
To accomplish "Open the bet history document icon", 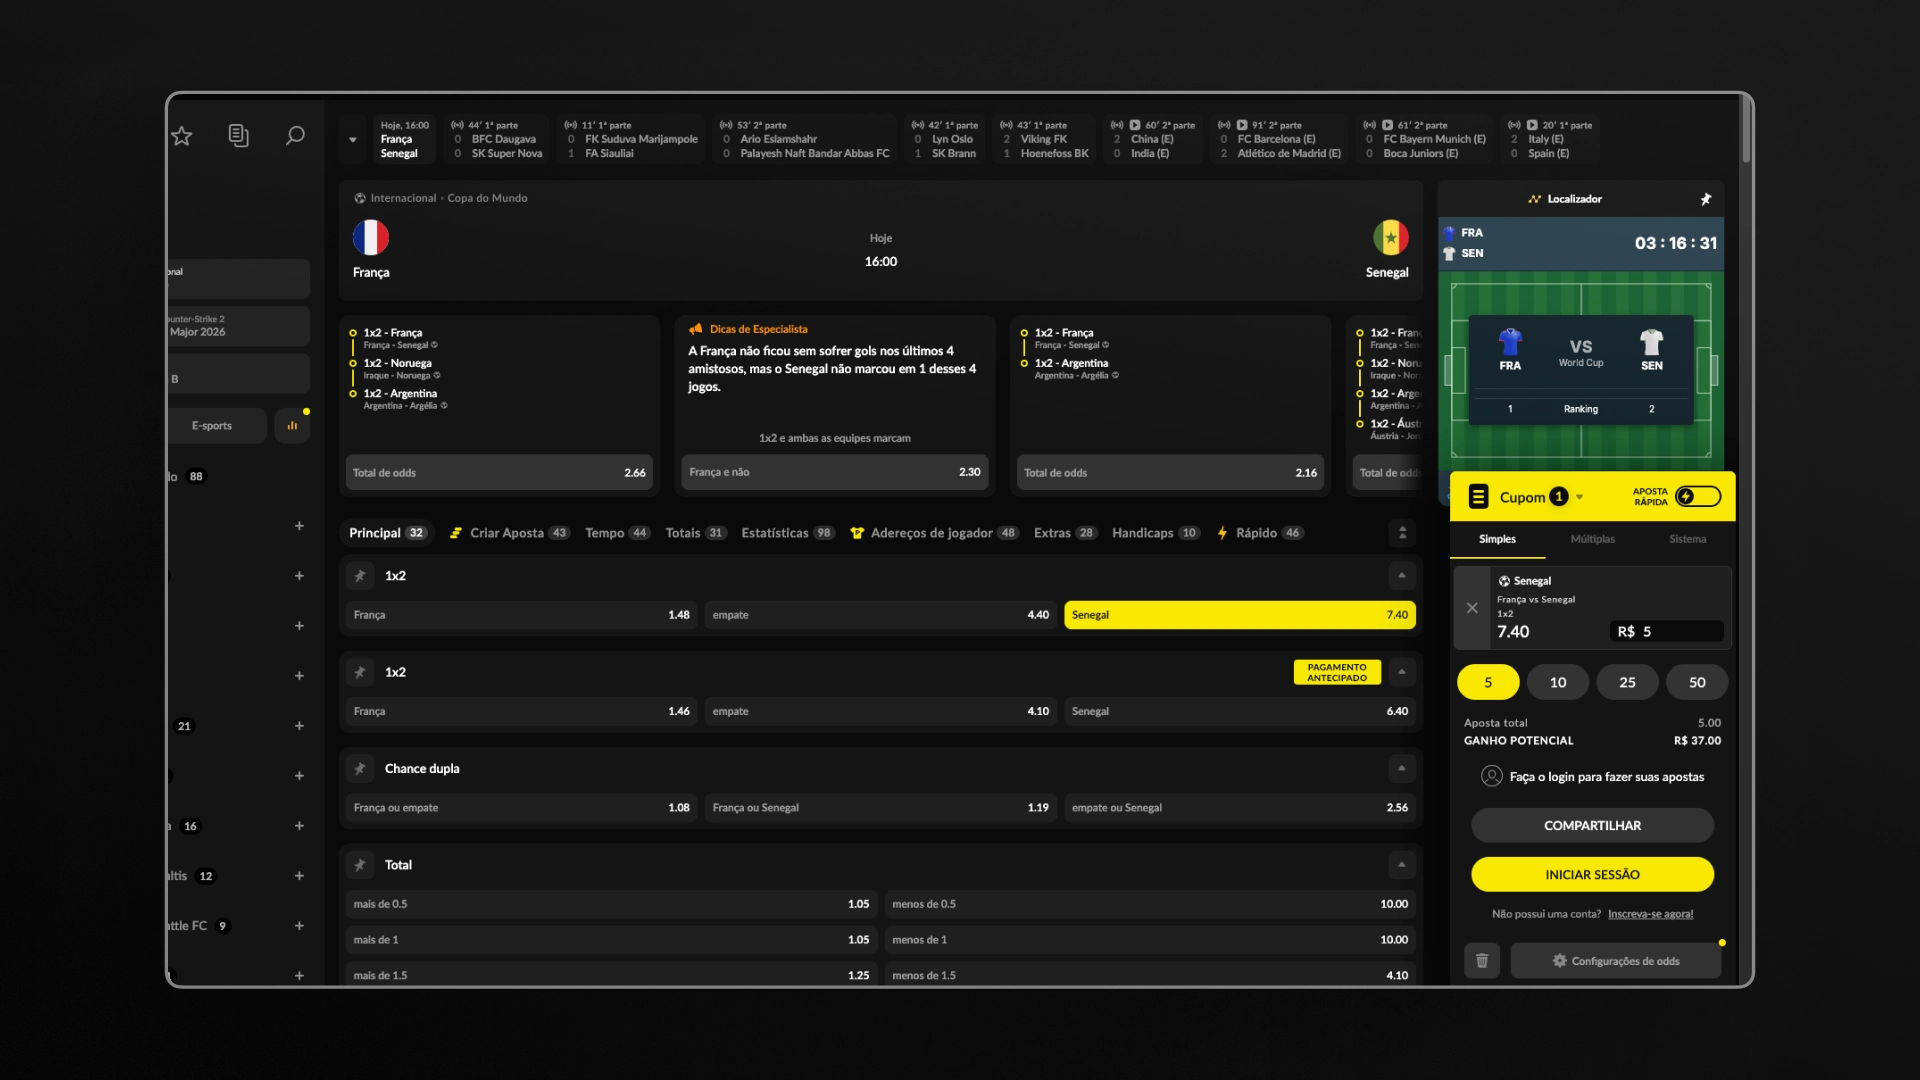I will [x=238, y=136].
